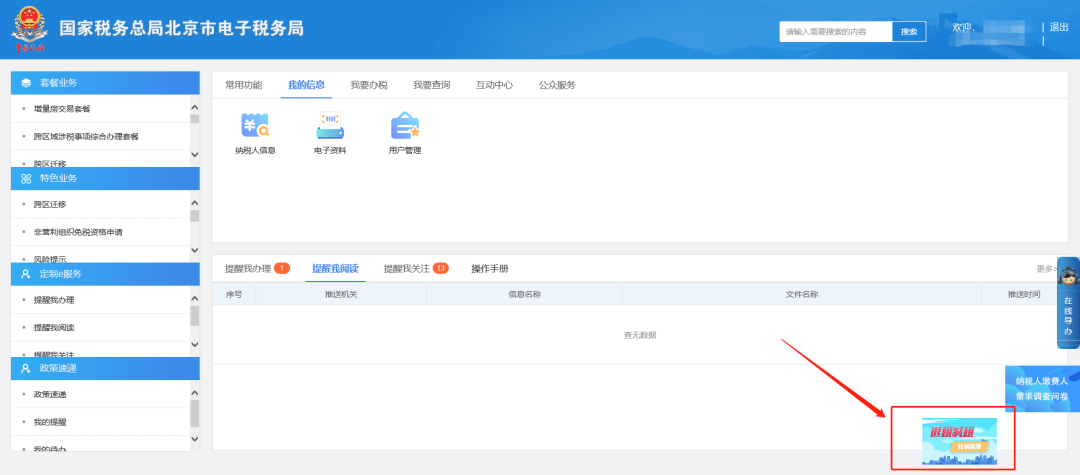Open the 提醒我关注 tab with badge 13

pos(416,268)
